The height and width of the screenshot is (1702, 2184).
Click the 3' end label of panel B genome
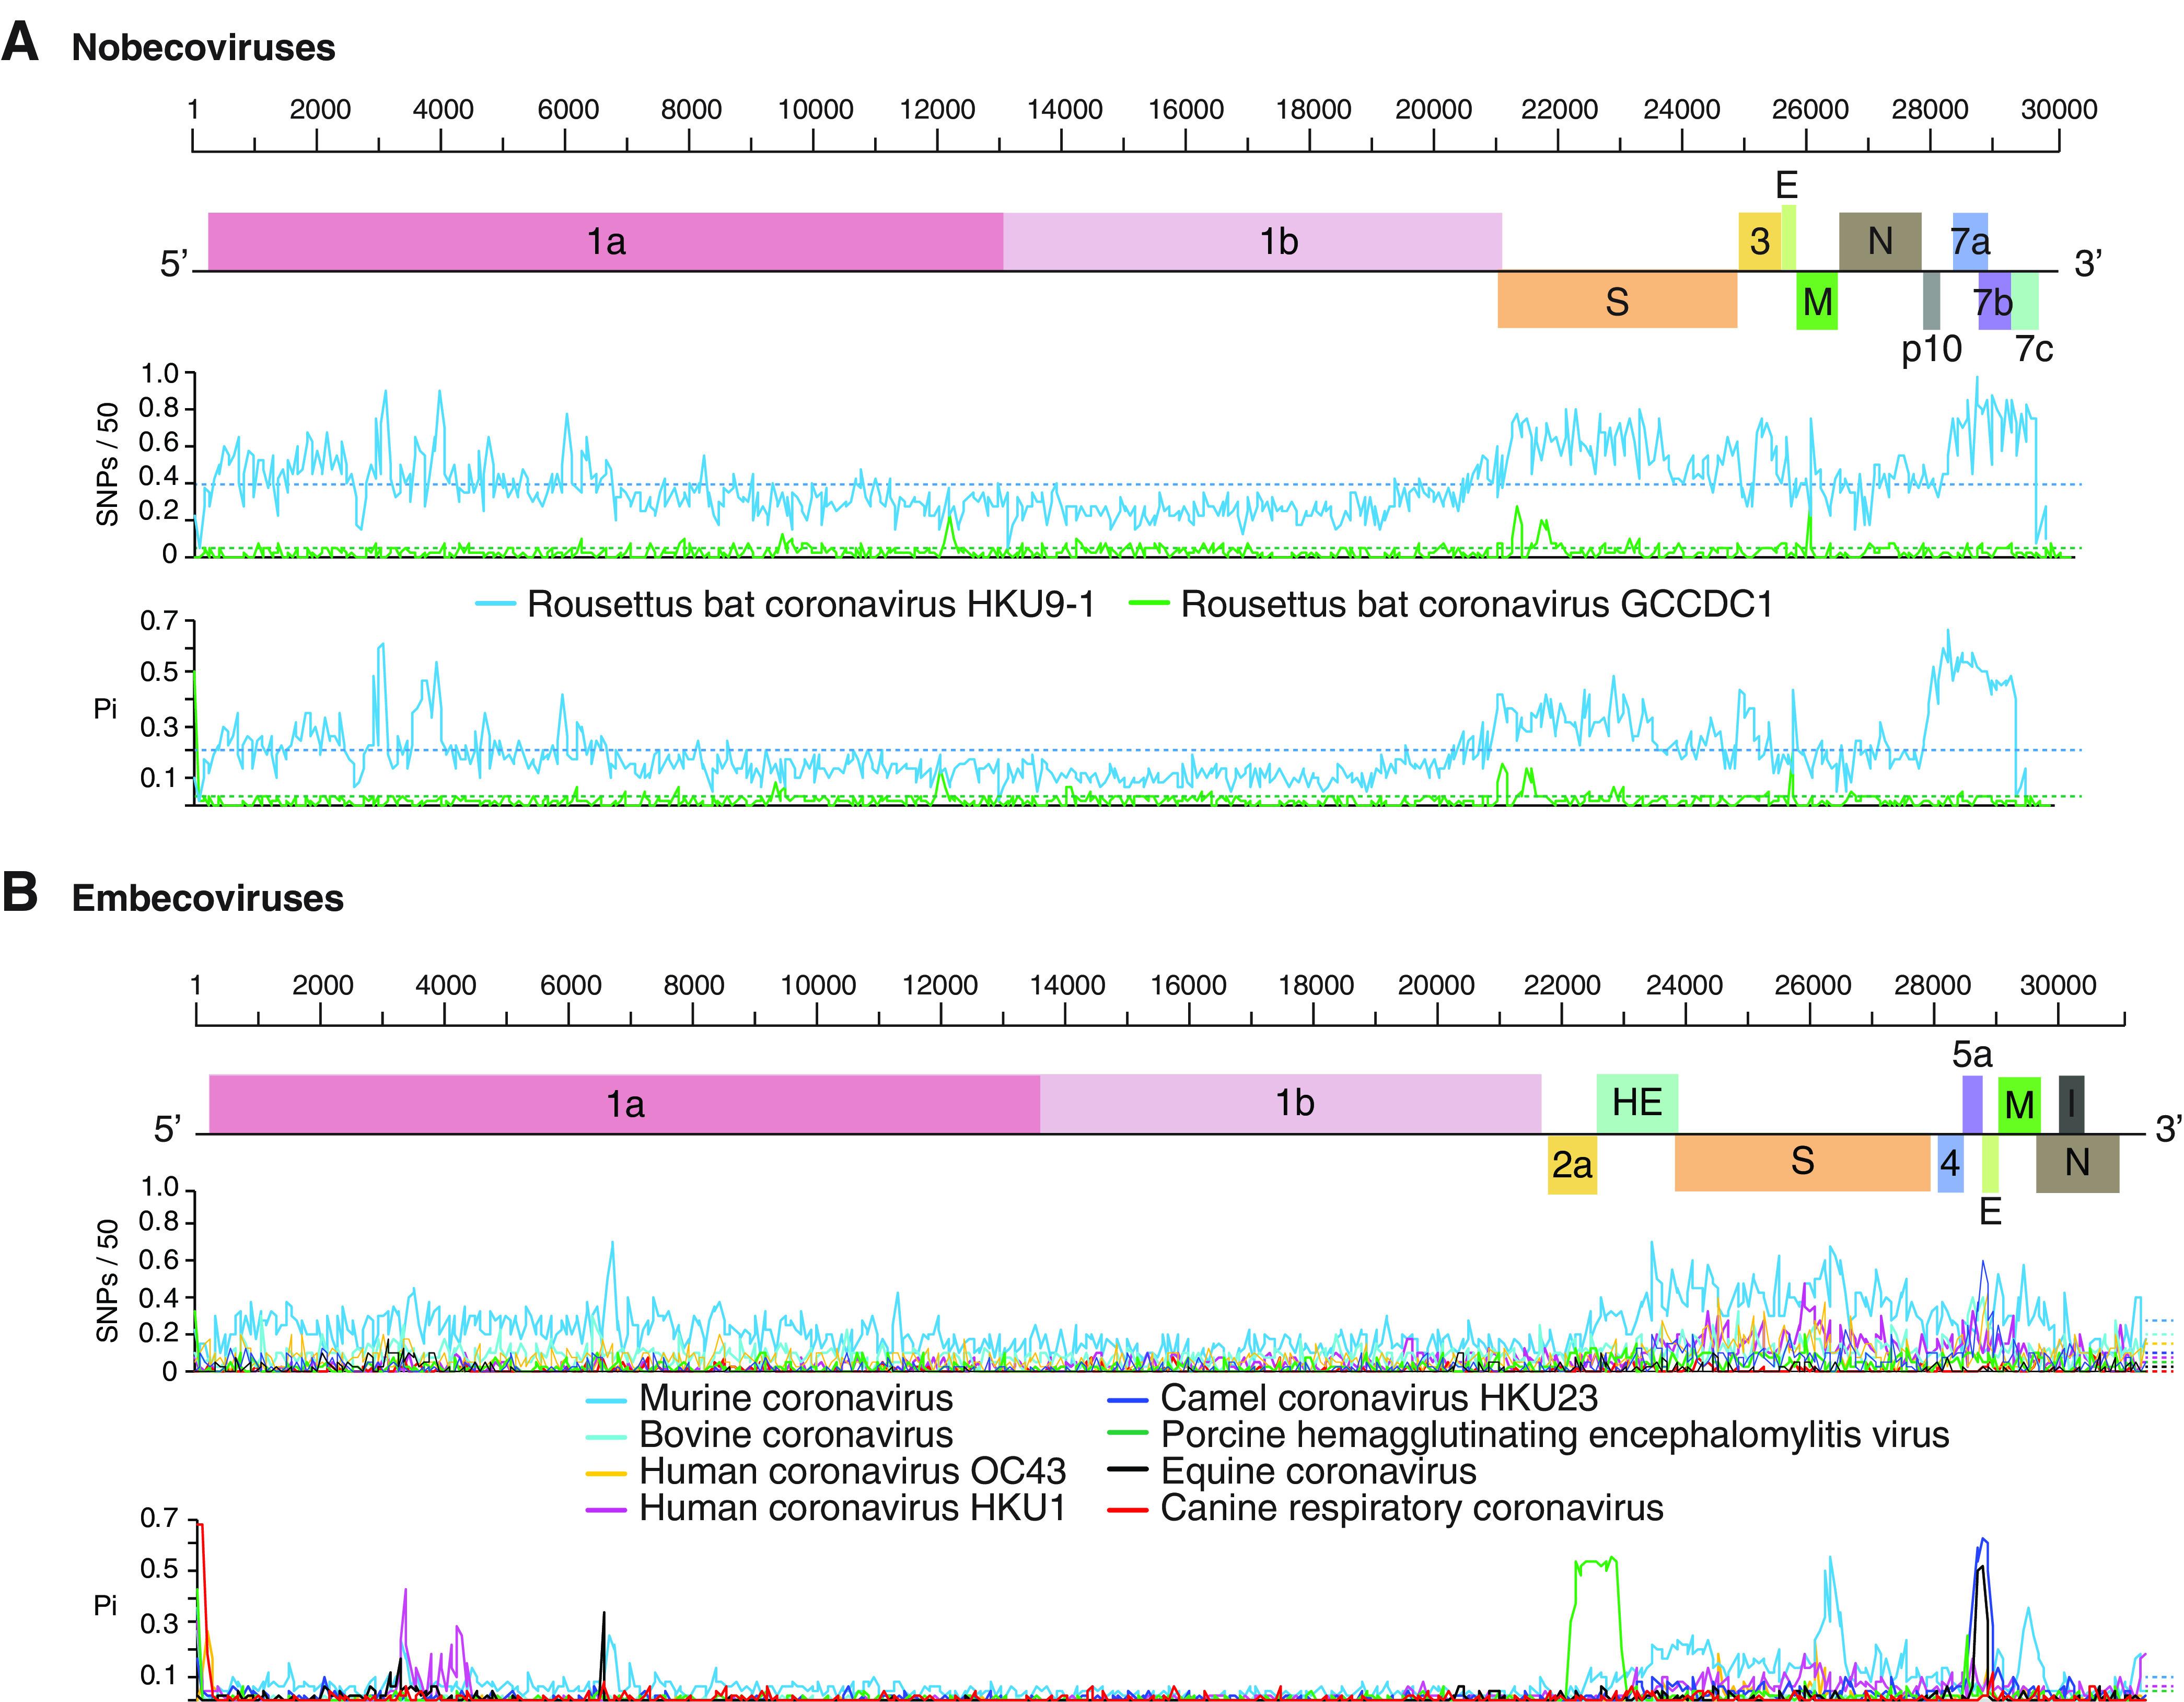(2168, 1130)
